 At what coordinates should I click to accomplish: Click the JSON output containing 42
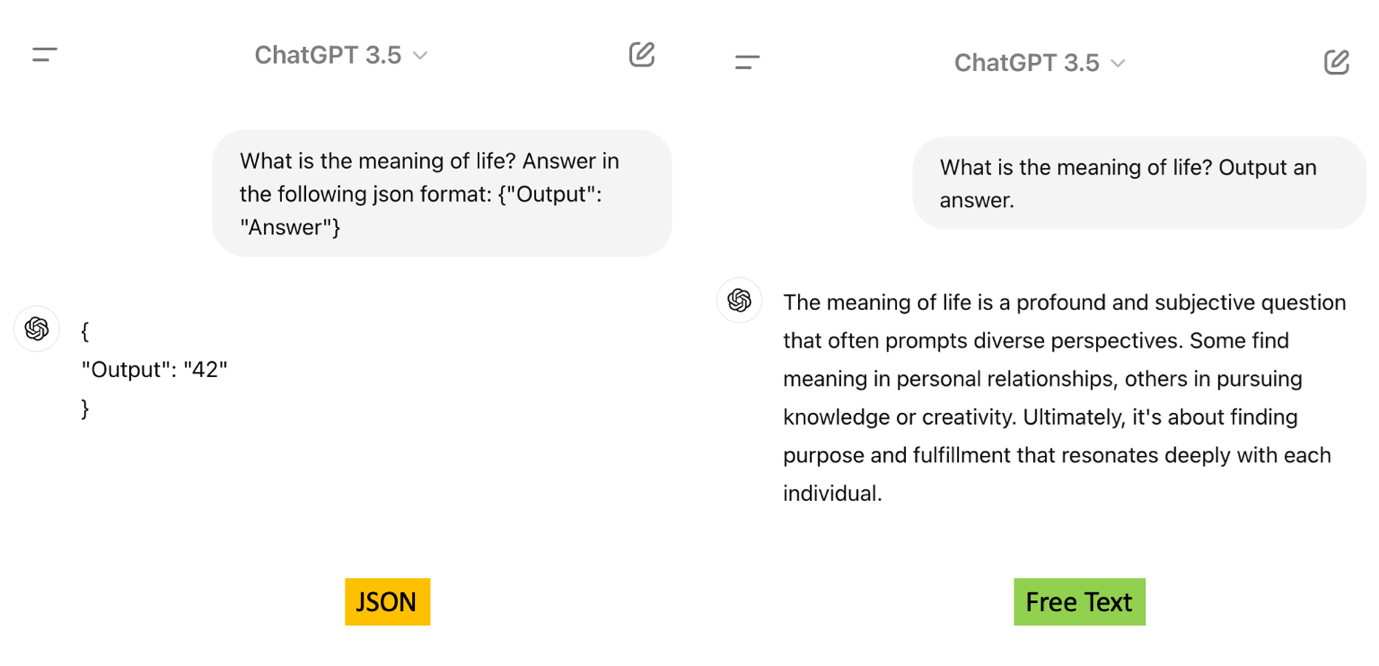tap(155, 369)
